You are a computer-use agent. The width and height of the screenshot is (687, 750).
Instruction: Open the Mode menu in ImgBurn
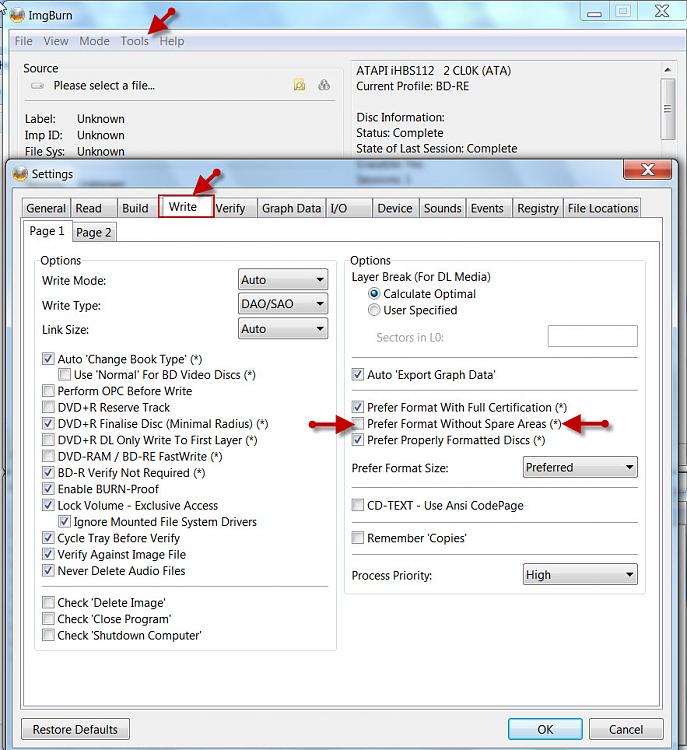(94, 41)
